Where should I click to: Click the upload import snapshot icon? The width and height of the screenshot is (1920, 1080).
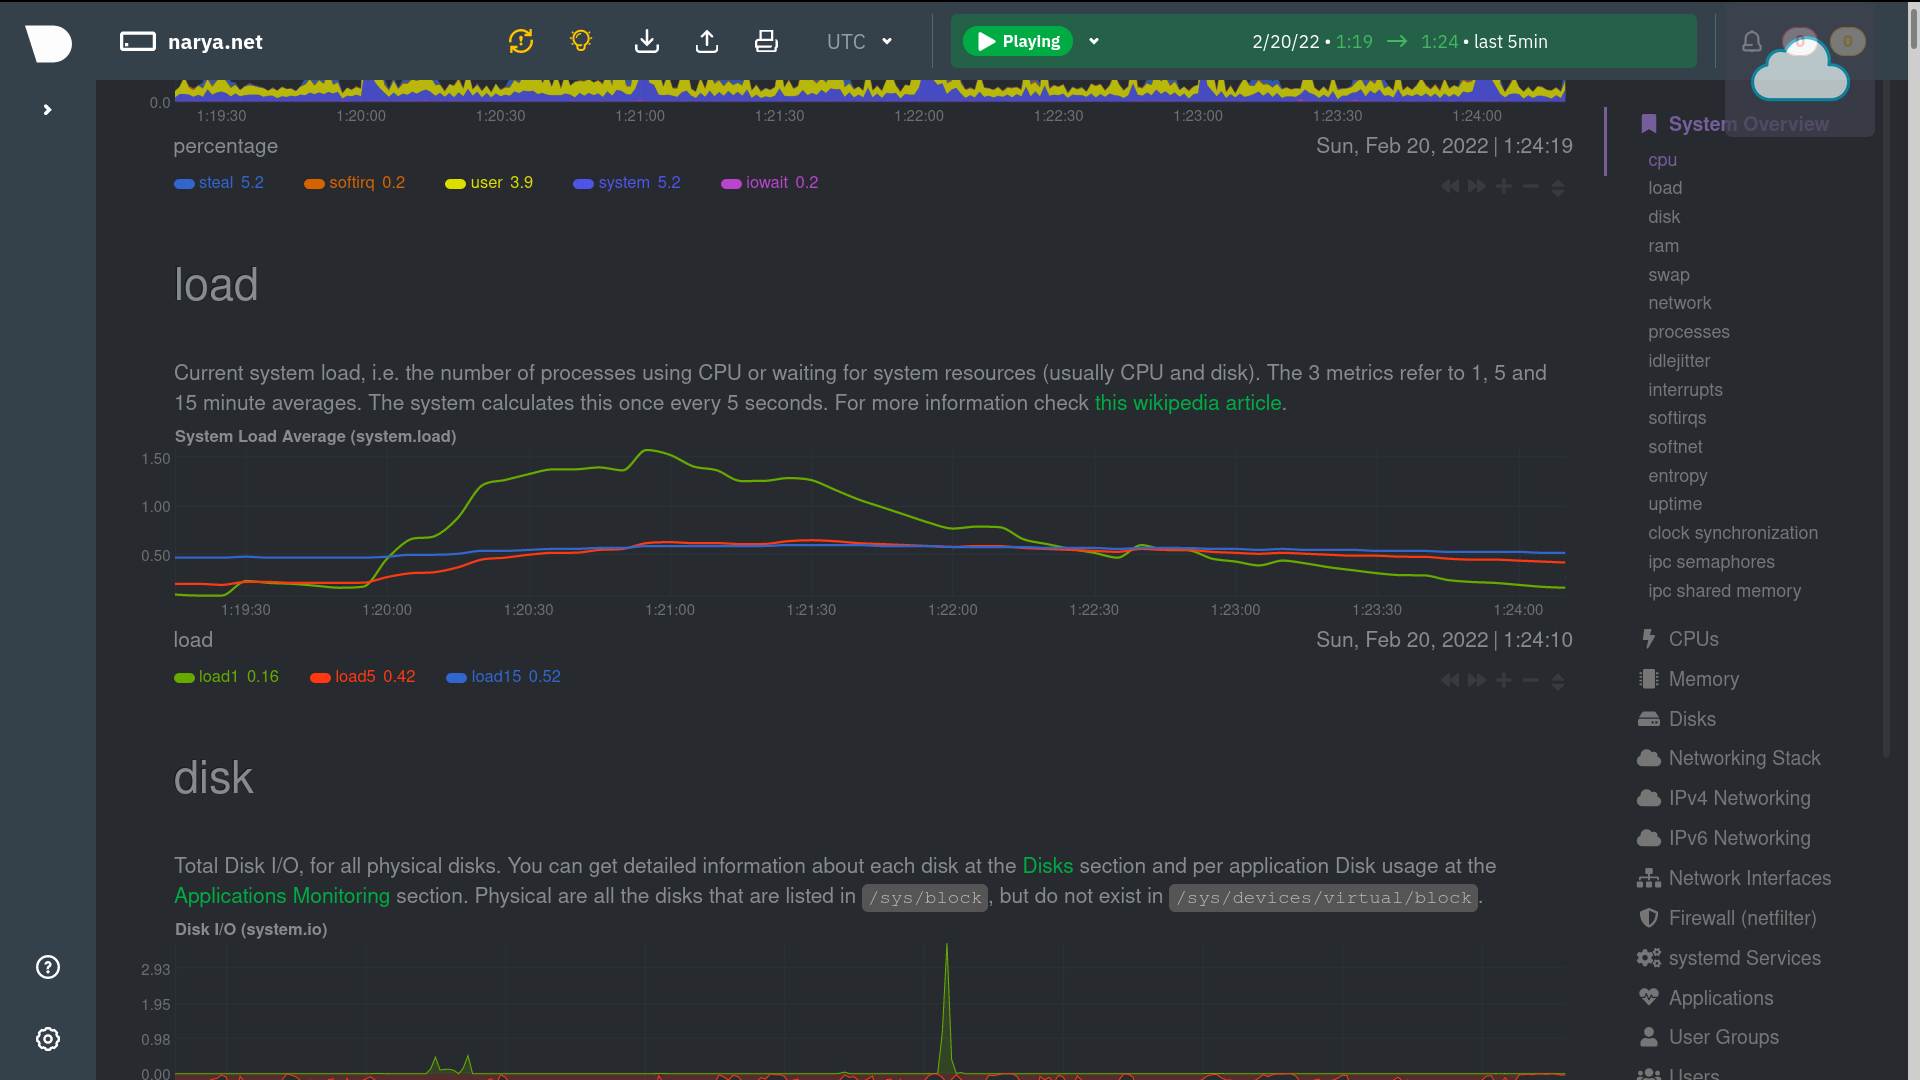point(707,41)
